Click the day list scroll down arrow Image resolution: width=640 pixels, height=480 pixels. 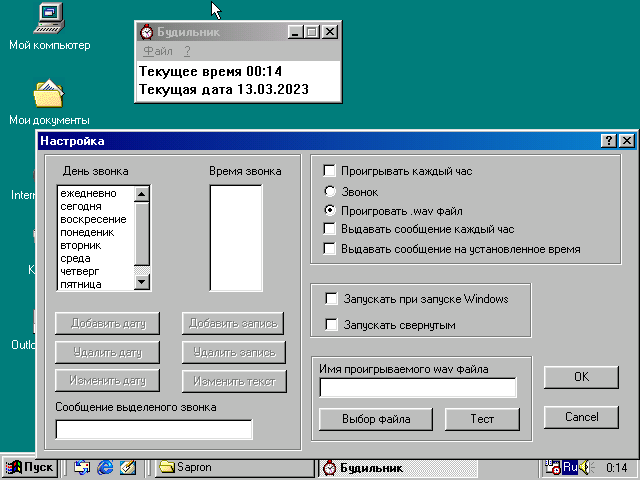coord(142,282)
